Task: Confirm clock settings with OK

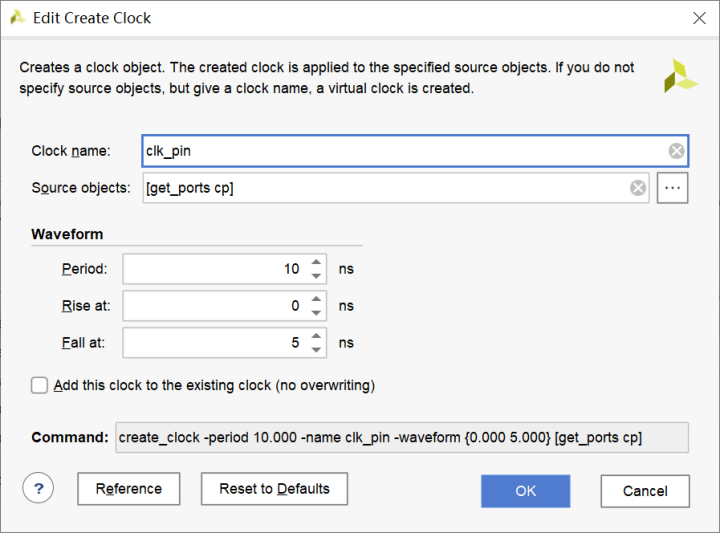Action: click(x=525, y=490)
